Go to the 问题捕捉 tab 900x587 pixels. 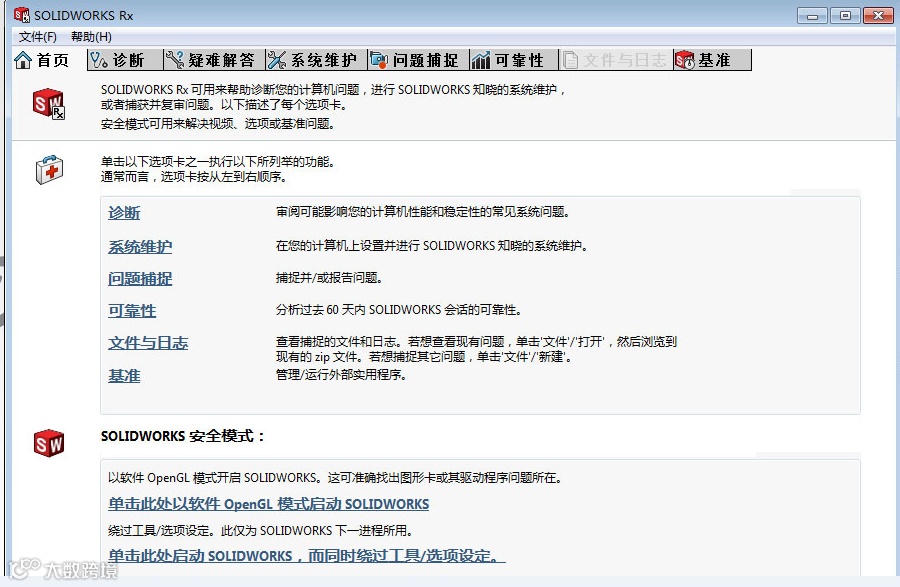point(418,60)
